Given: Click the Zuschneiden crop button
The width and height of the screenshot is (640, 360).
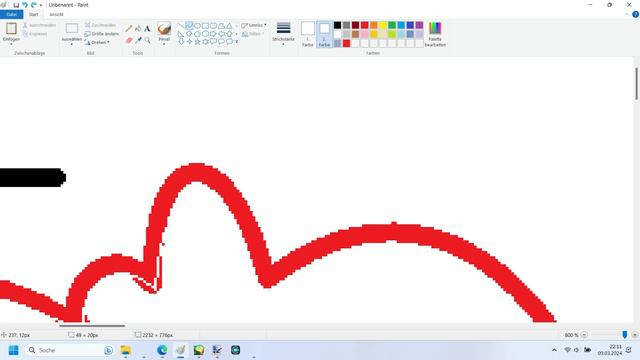Looking at the screenshot, I should [x=100, y=25].
